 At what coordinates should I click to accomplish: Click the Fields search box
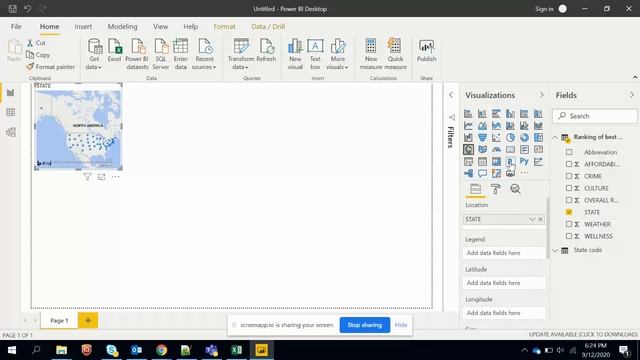click(x=595, y=116)
